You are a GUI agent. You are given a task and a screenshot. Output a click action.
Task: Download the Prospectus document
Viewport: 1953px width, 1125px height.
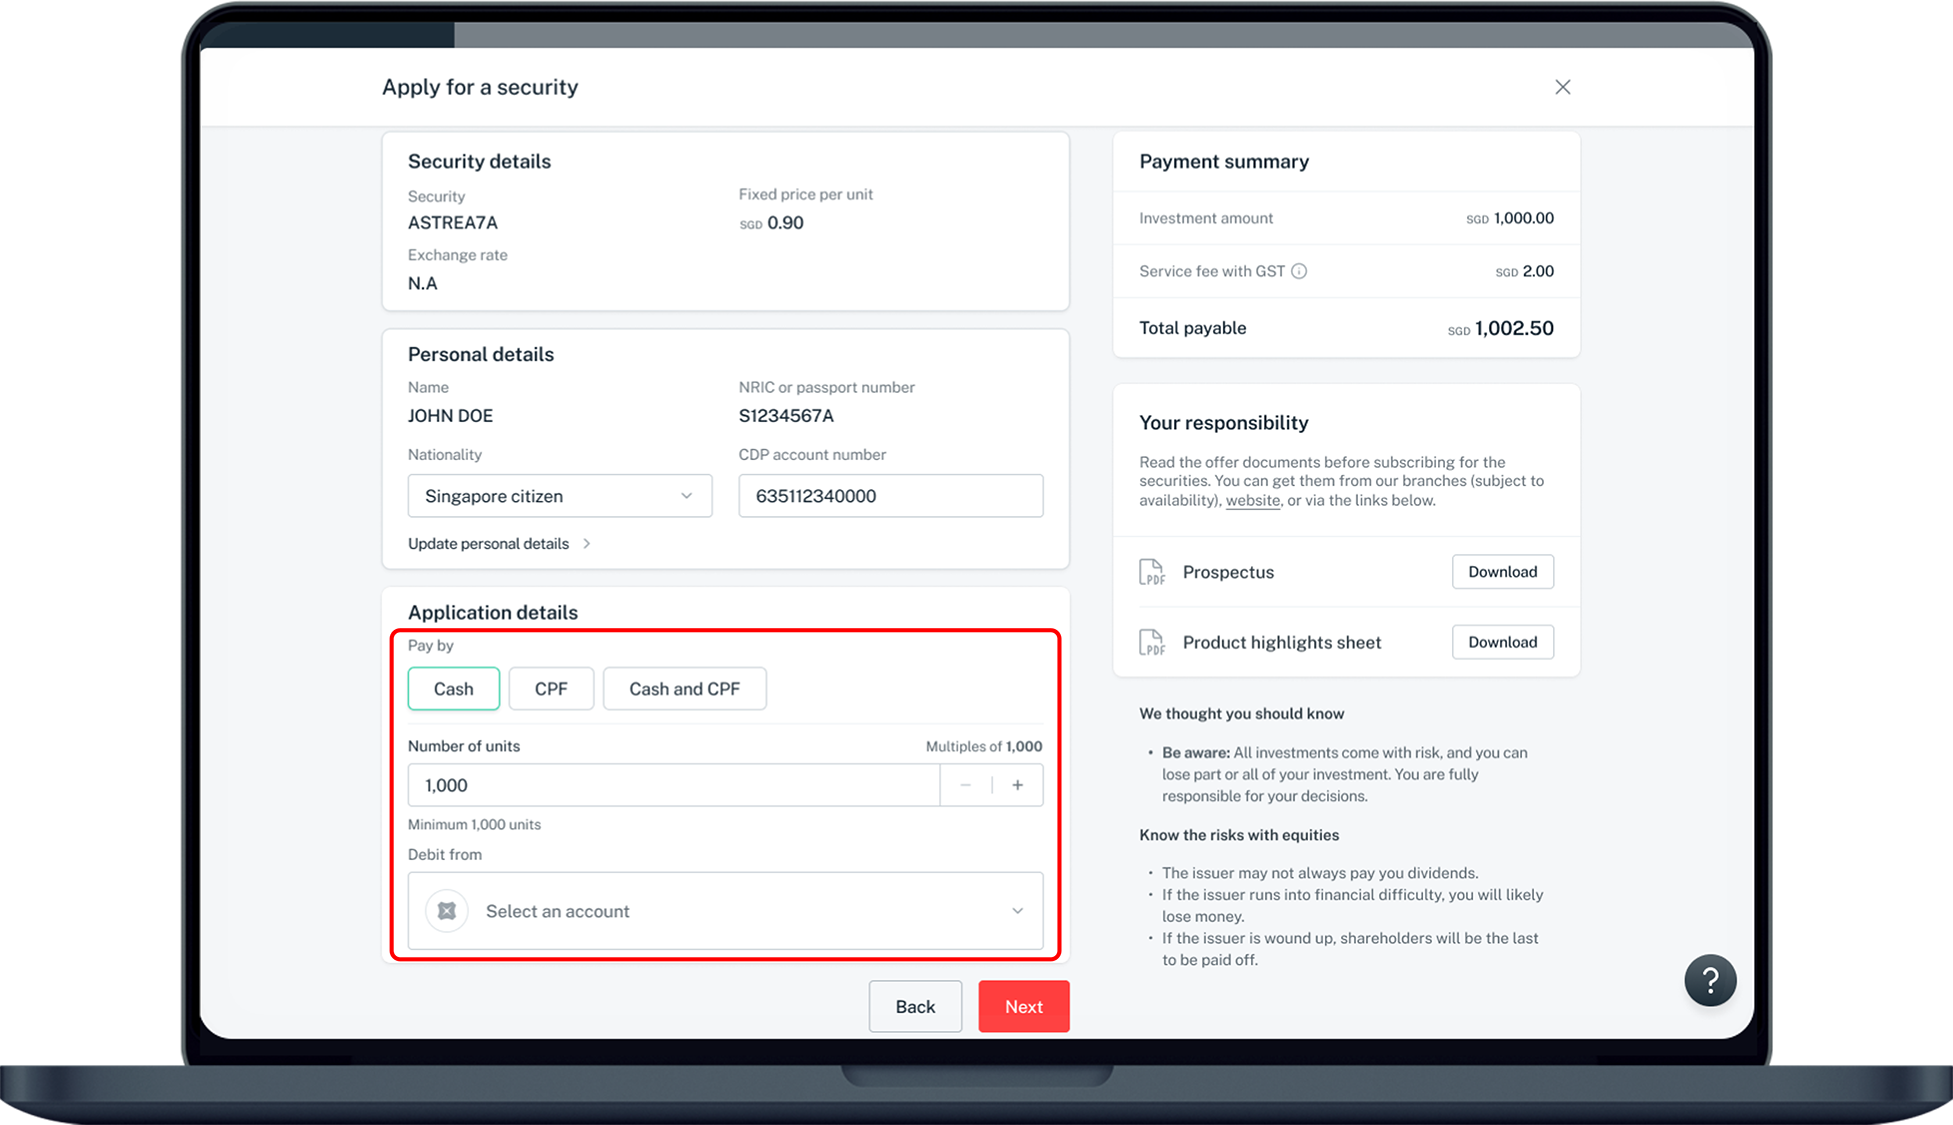click(x=1502, y=572)
